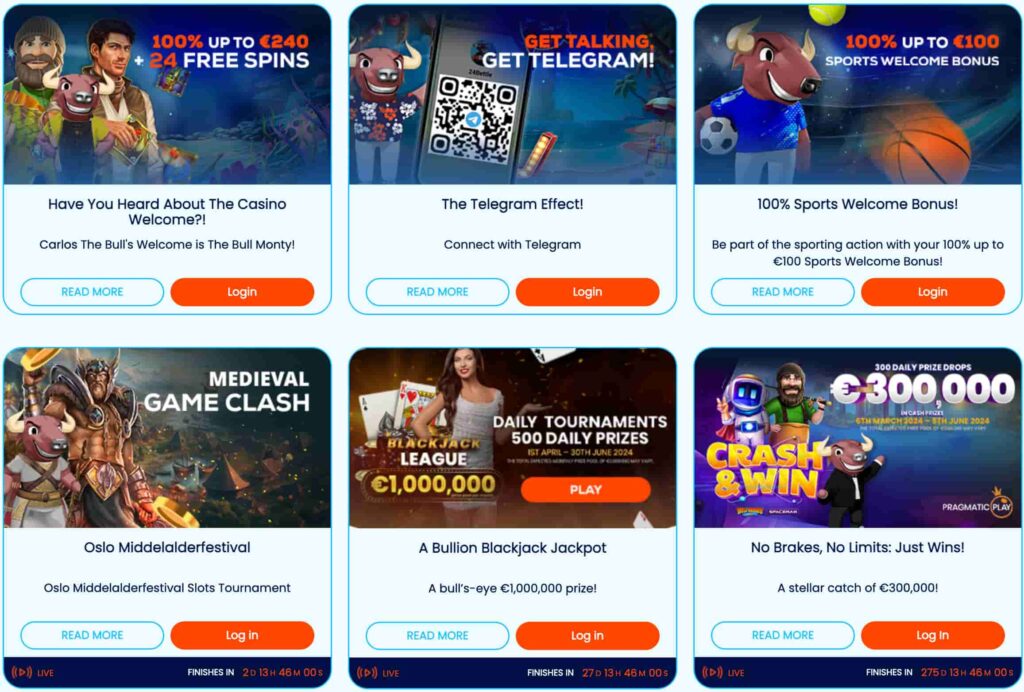Click live broadcast icon on Oslo Middelalderfestival card
Screen dimensions: 1024x692
(x=22, y=672)
